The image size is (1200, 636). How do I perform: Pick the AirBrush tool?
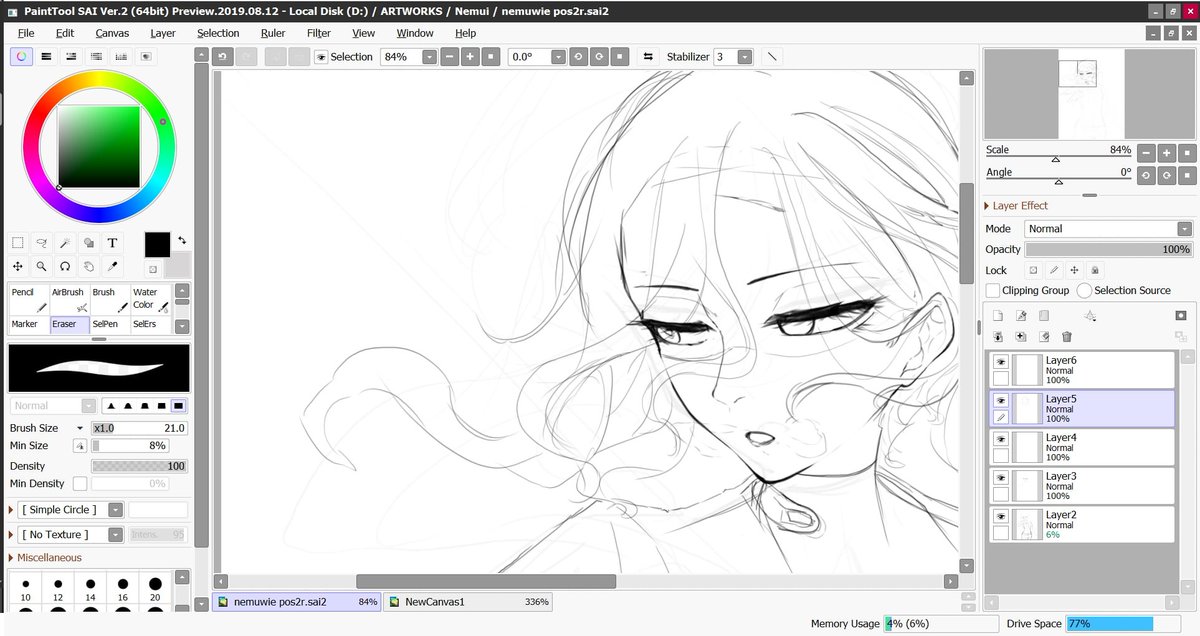tap(69, 300)
